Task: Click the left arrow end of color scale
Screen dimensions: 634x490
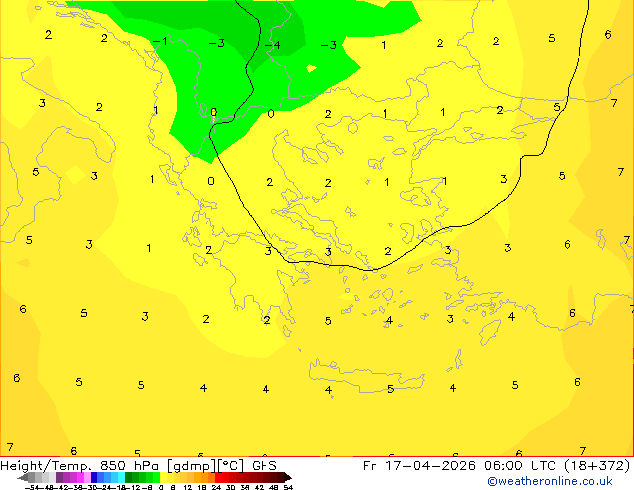Action: [x=23, y=477]
